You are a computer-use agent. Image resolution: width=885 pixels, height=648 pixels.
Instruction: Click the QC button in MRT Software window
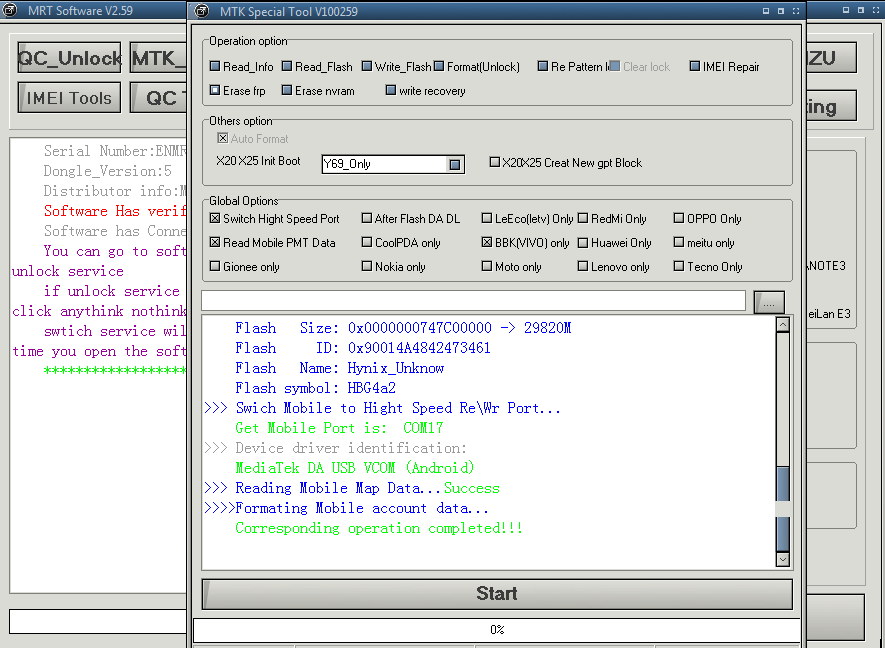[x=158, y=98]
